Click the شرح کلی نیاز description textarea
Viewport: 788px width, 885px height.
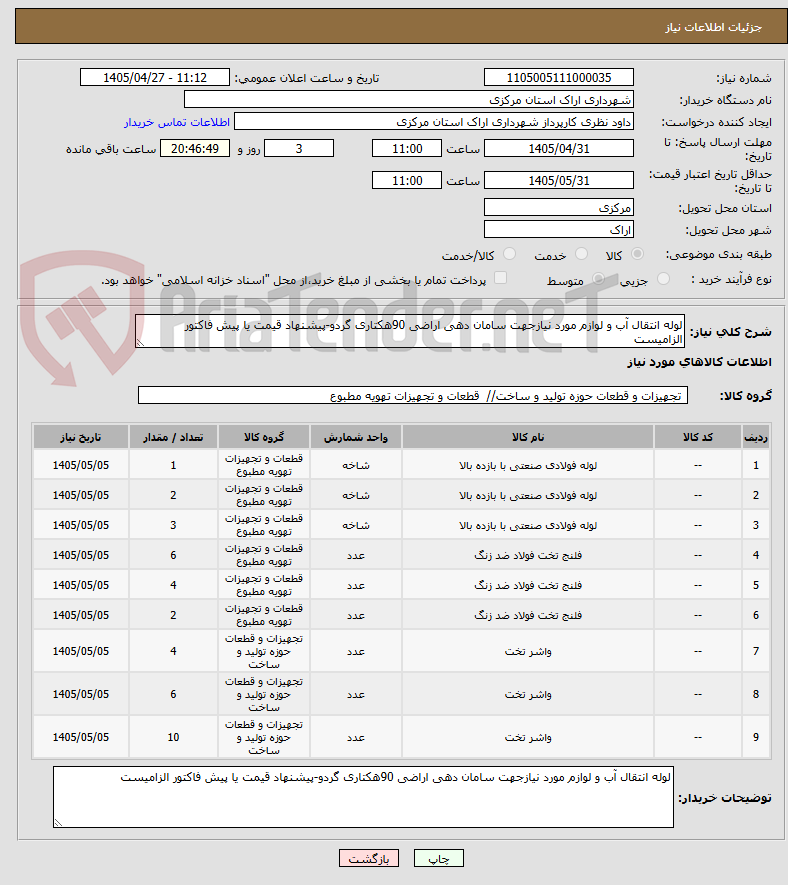pos(410,331)
